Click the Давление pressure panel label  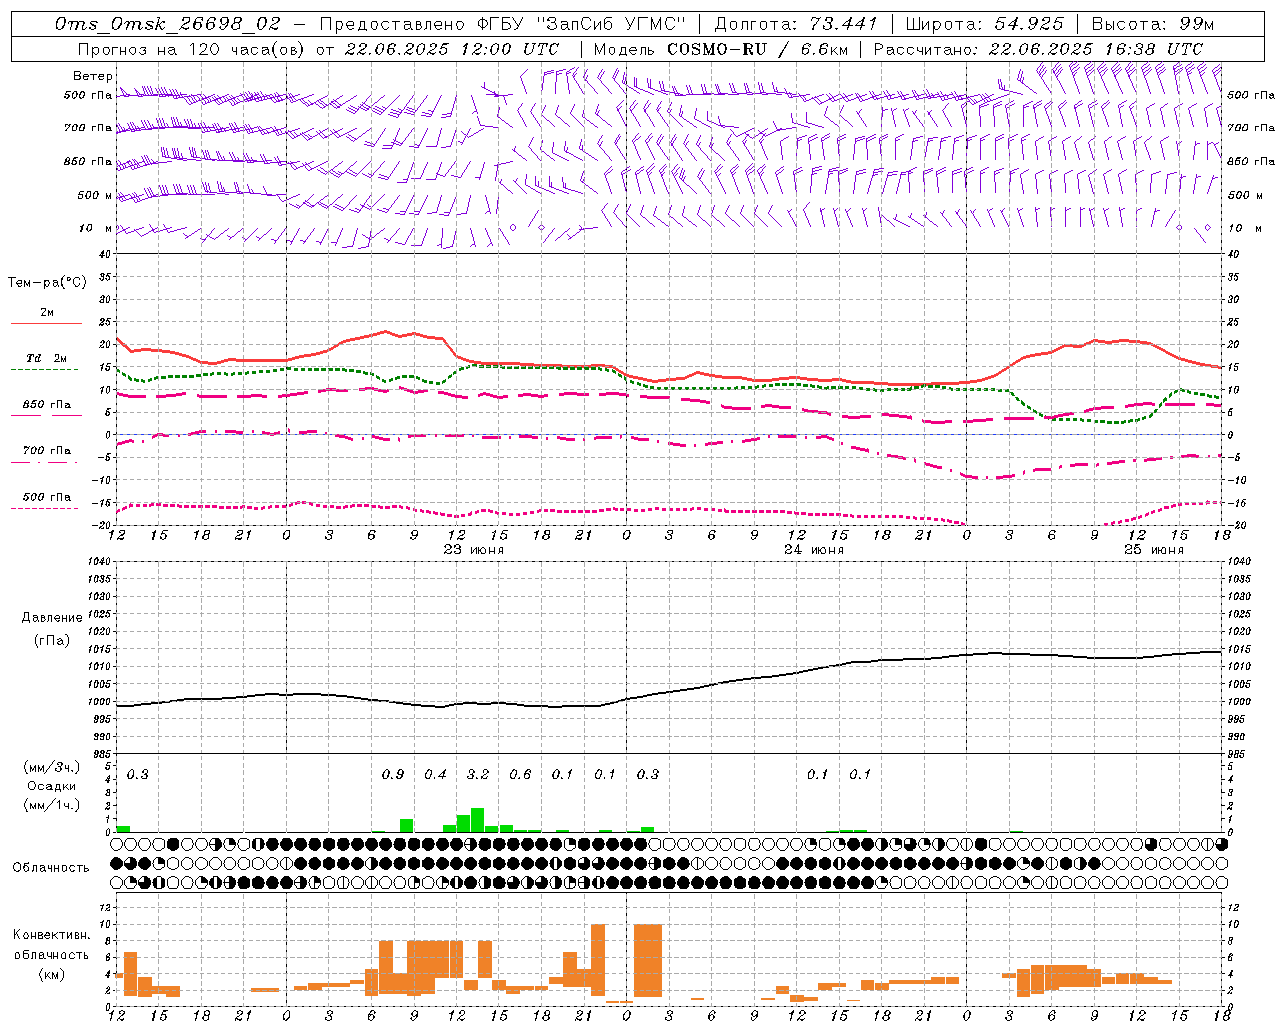pyautogui.click(x=52, y=618)
